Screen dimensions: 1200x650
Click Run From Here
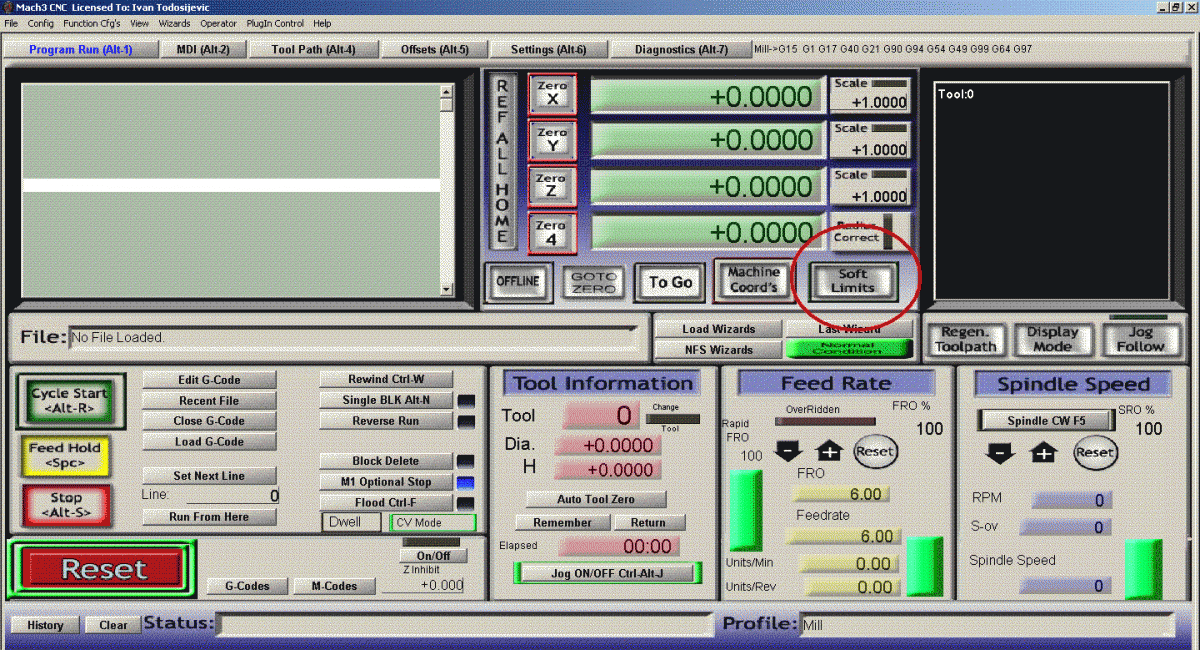[210, 517]
